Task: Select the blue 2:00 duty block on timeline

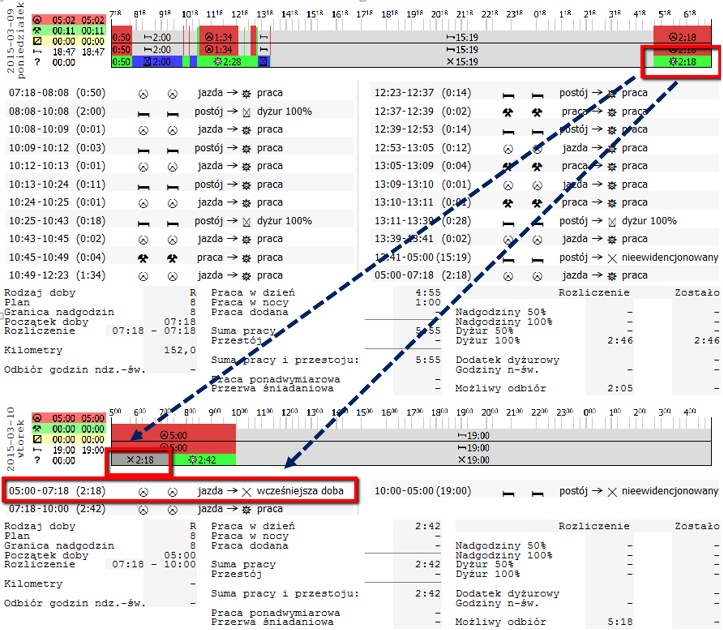Action: pyautogui.click(x=157, y=61)
